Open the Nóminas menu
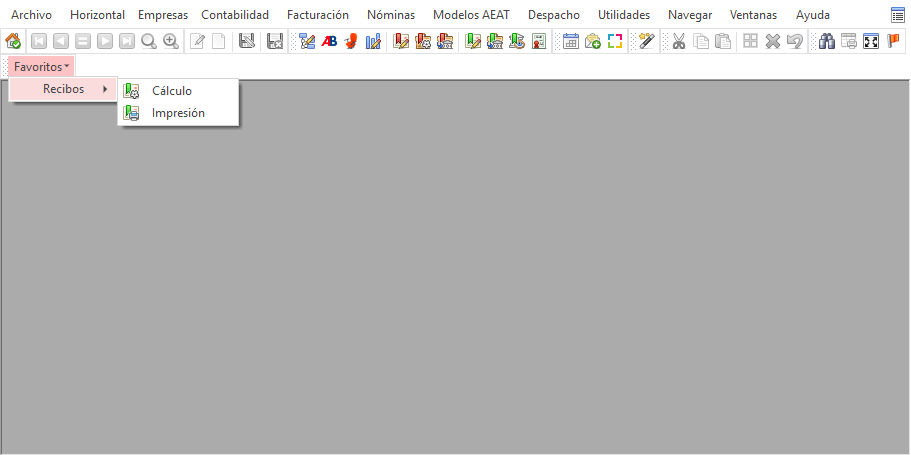 click(391, 15)
